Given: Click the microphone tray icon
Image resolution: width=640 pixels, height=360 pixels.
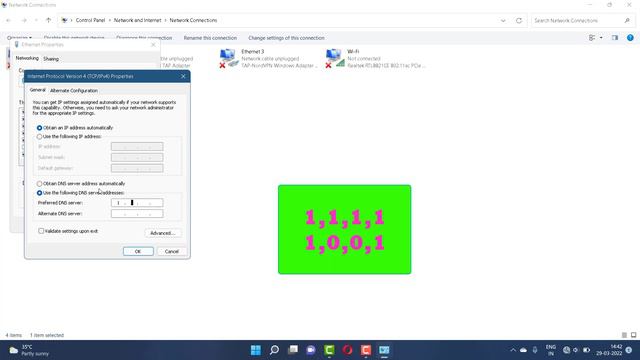Looking at the screenshot, I should (x=535, y=350).
